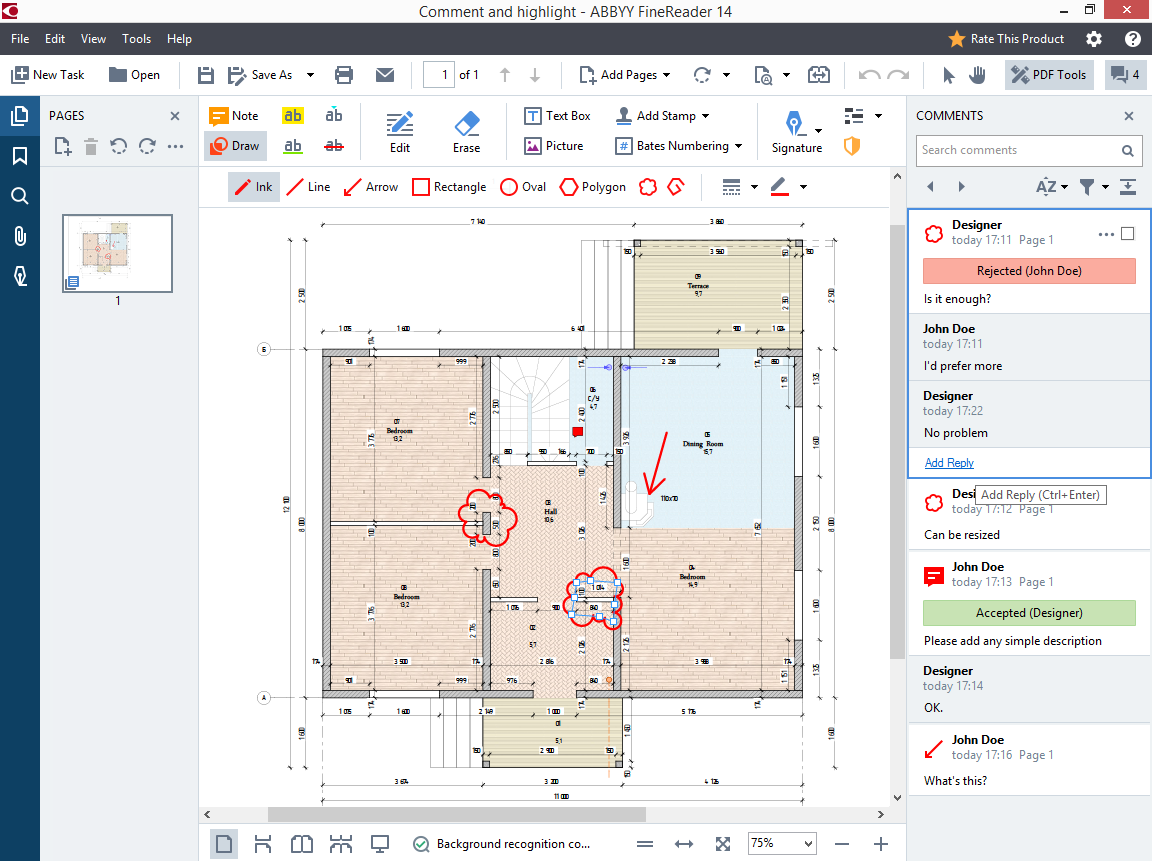Expand the Signature dropdown arrow
Image resolution: width=1152 pixels, height=861 pixels.
[818, 131]
